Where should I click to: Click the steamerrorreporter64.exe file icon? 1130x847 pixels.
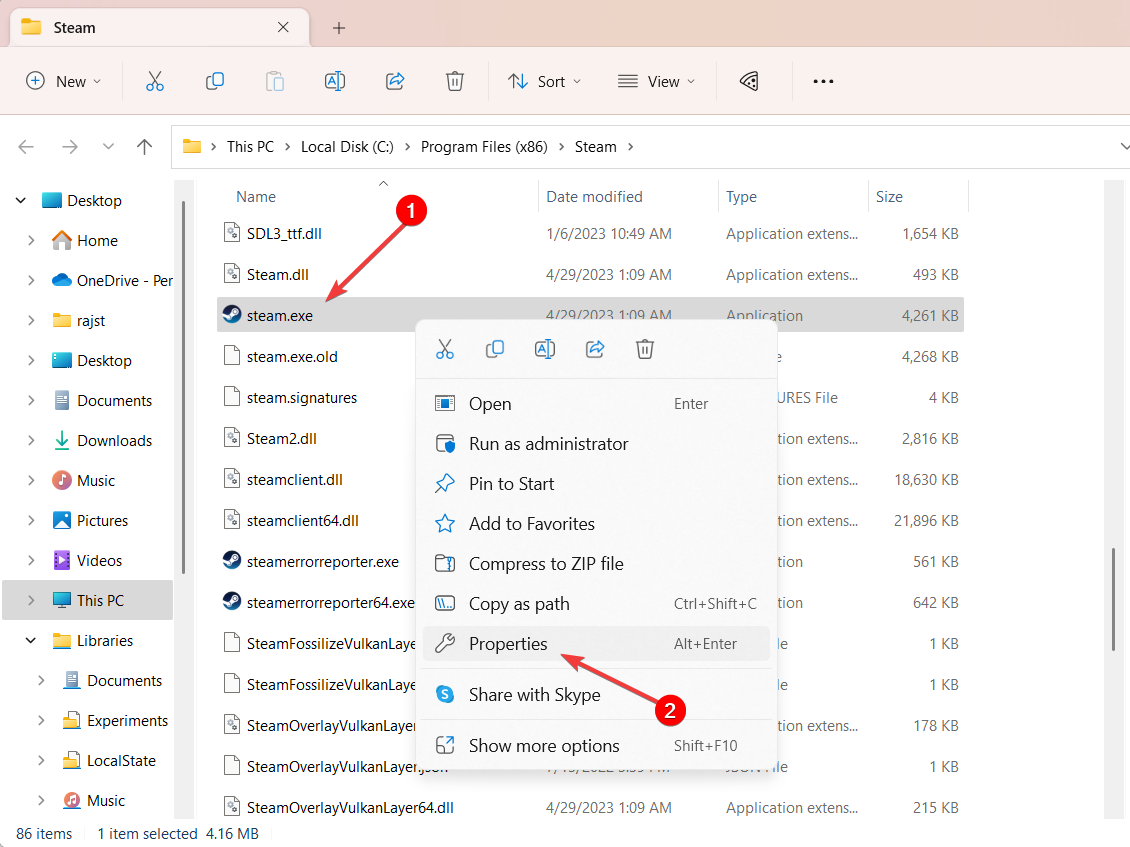[231, 601]
